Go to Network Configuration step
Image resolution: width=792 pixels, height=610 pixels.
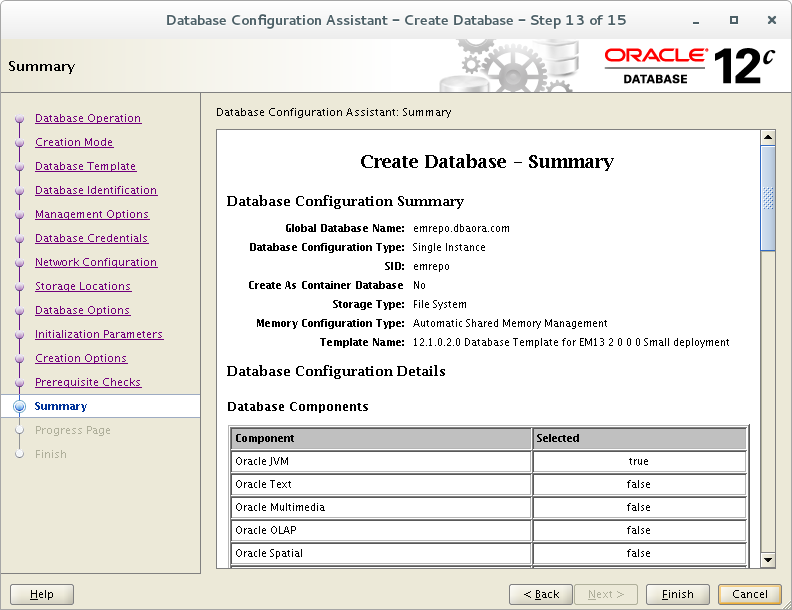coord(96,262)
